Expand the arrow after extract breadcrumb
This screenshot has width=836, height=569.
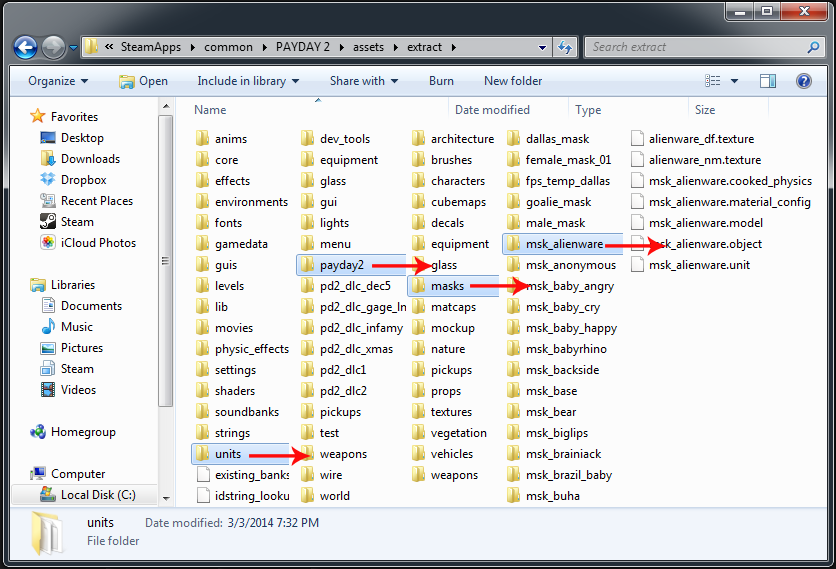[454, 47]
